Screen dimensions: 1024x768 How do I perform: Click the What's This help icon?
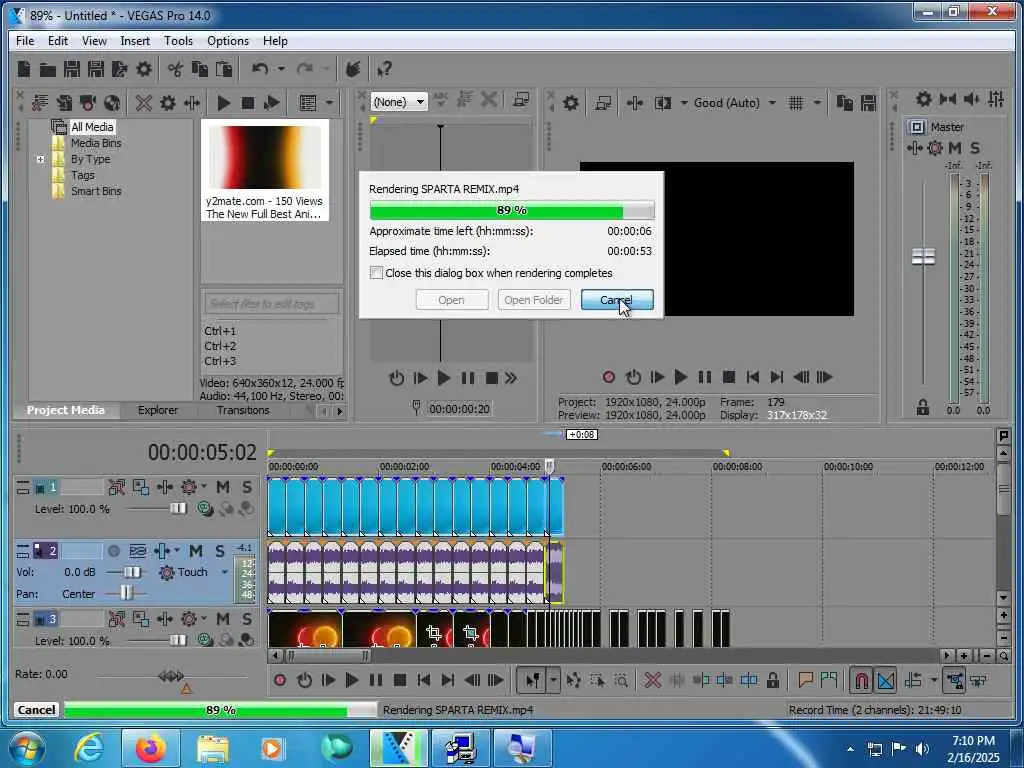(x=385, y=69)
